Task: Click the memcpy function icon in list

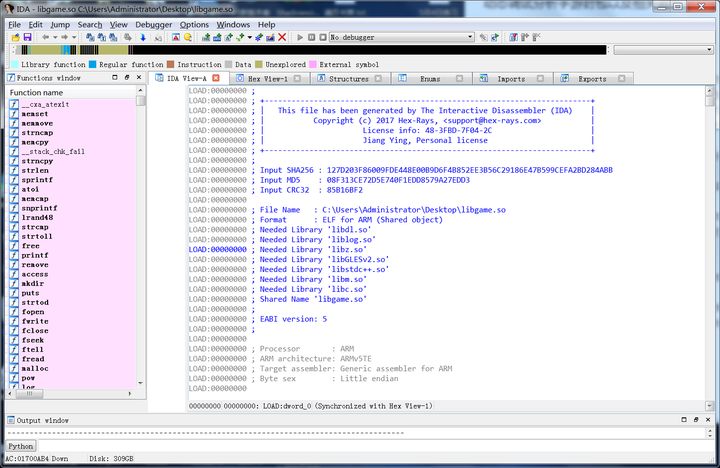Action: (x=12, y=142)
